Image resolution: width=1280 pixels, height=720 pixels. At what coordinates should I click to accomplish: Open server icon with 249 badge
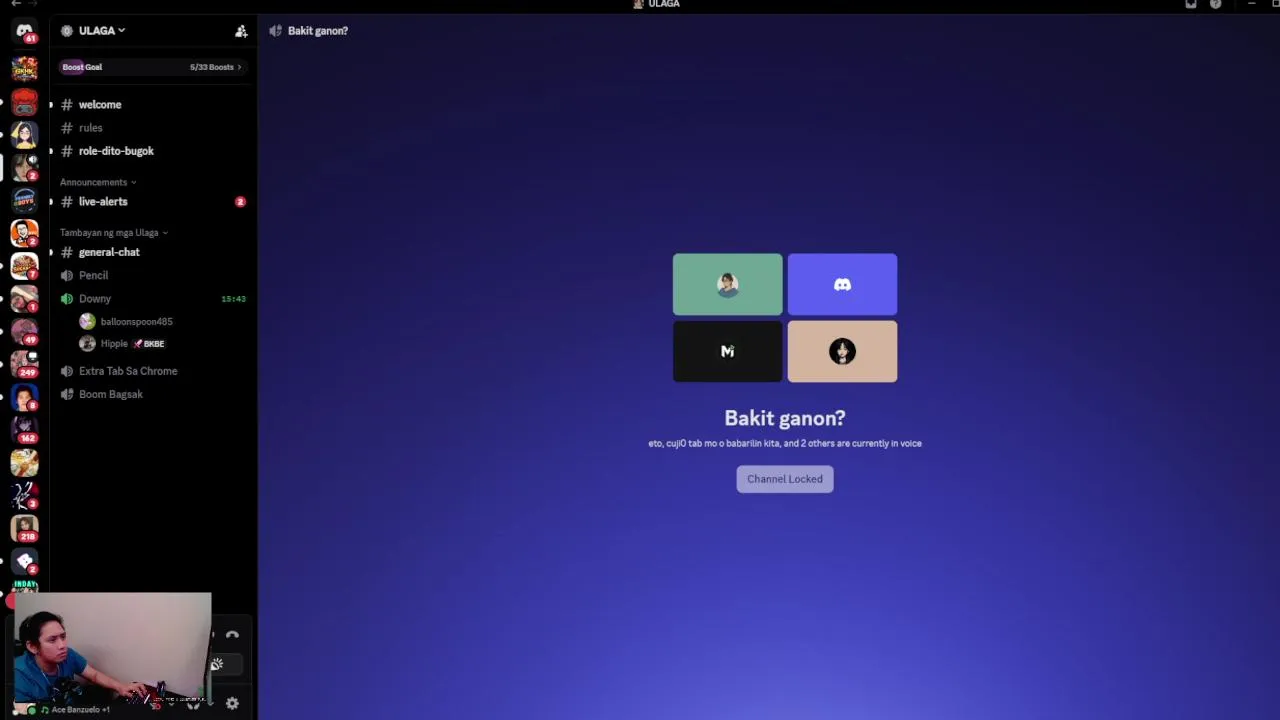24,364
